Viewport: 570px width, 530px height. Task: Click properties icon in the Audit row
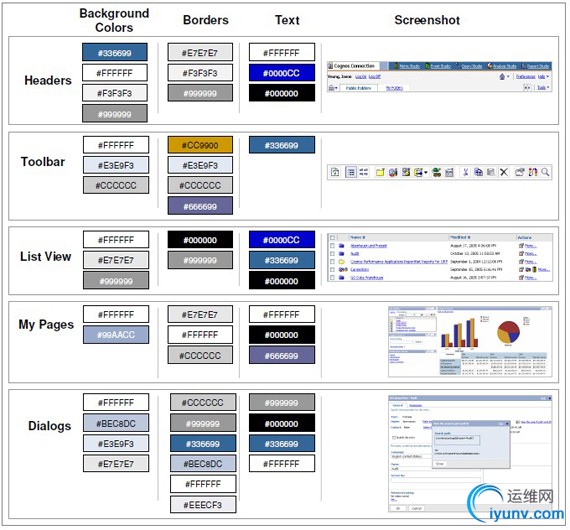point(521,254)
